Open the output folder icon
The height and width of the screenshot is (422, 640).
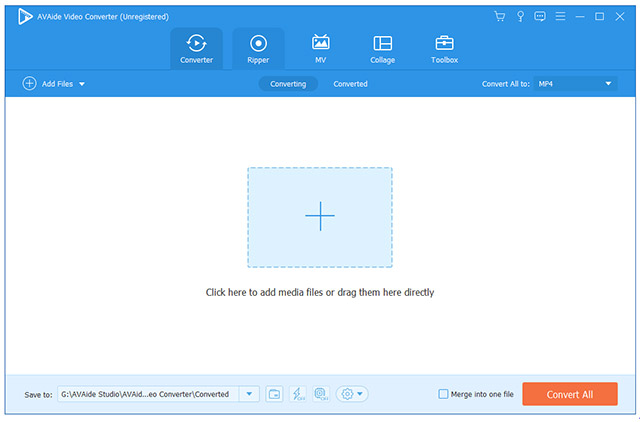tap(275, 394)
